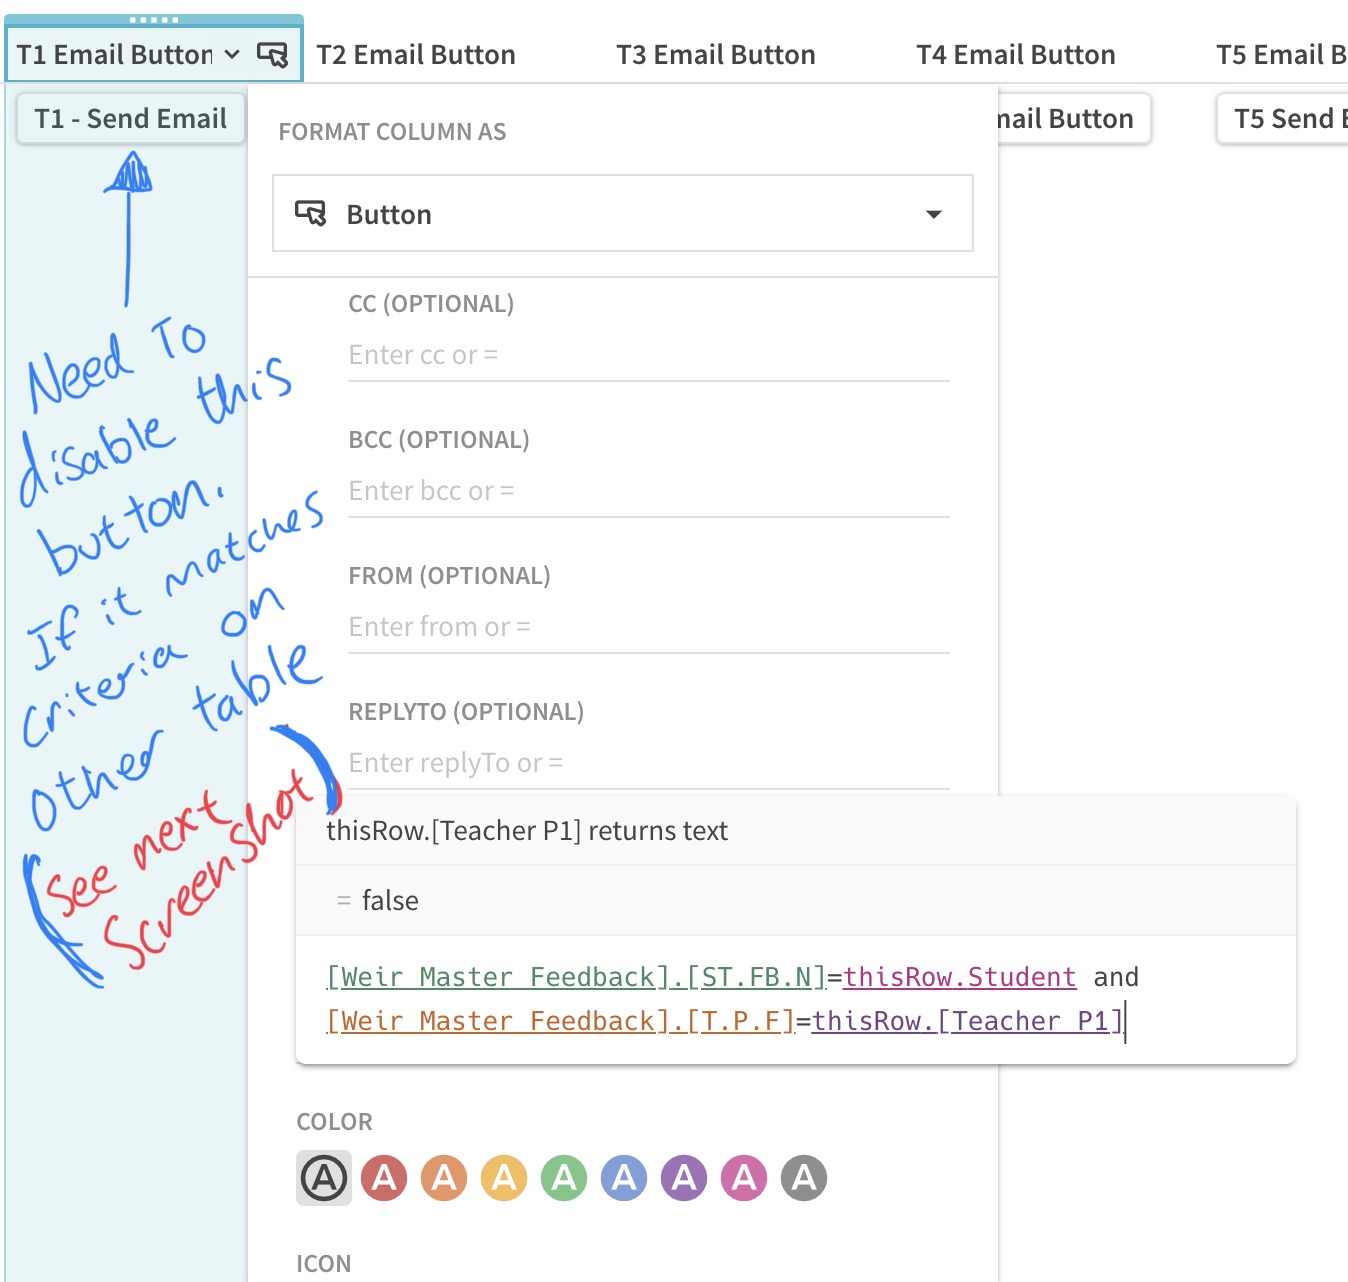This screenshot has height=1282, width=1348.
Task: Choose the orange color swatch
Action: (444, 1178)
